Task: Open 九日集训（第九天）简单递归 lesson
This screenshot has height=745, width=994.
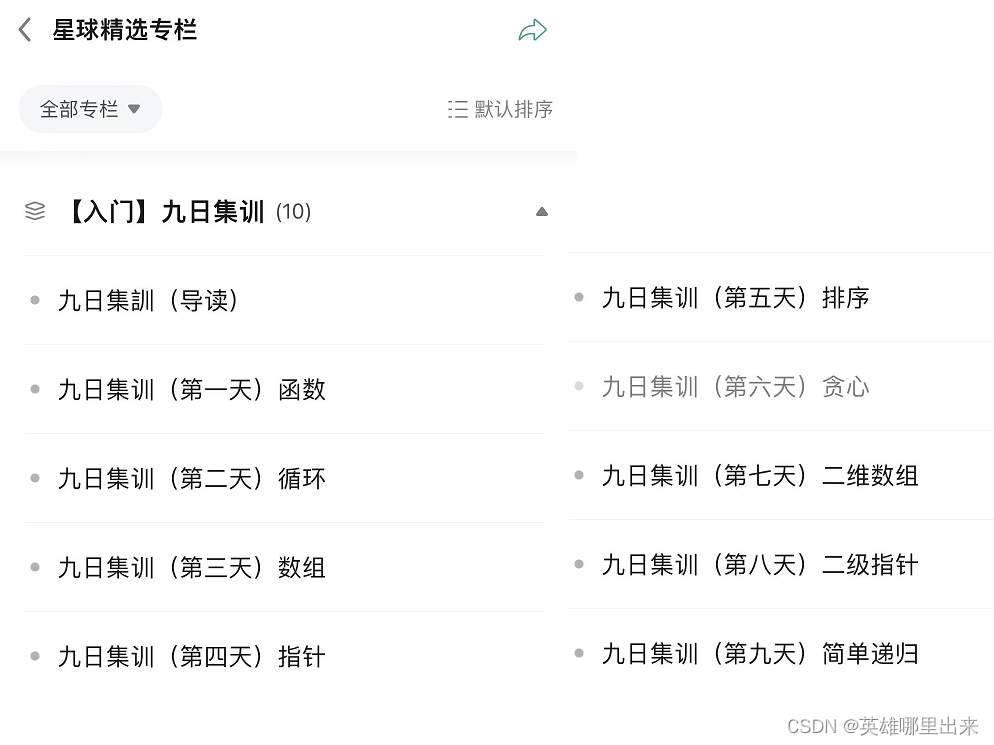Action: [760, 653]
